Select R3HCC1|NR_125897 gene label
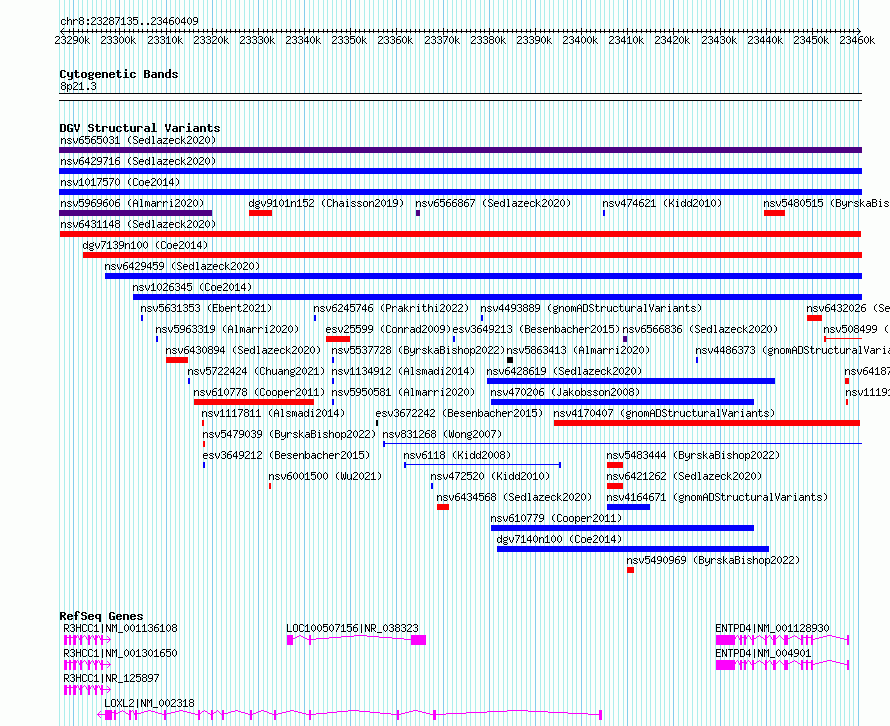Image resolution: width=890 pixels, height=726 pixels. (x=111, y=678)
